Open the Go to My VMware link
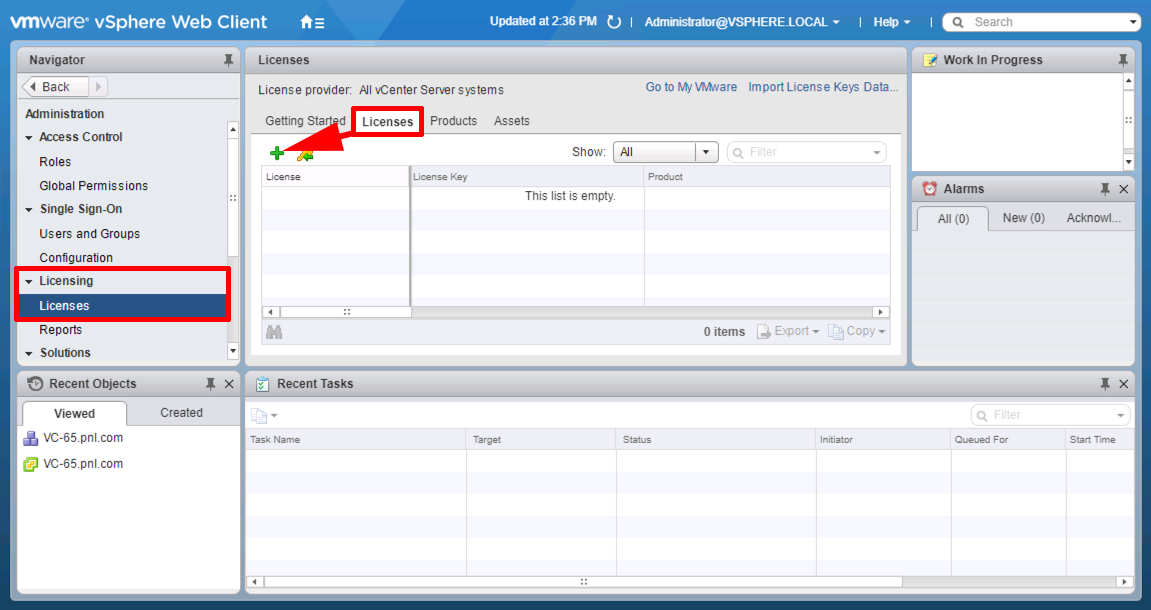Screen dimensions: 1151x610 691,87
